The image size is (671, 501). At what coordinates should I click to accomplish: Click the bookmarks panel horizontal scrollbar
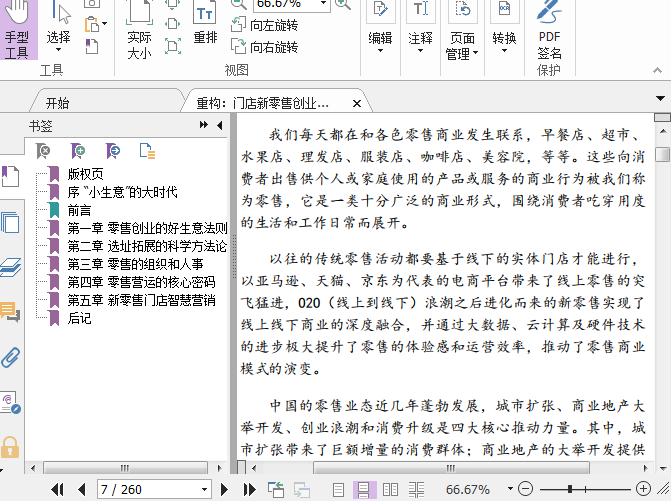(125, 468)
